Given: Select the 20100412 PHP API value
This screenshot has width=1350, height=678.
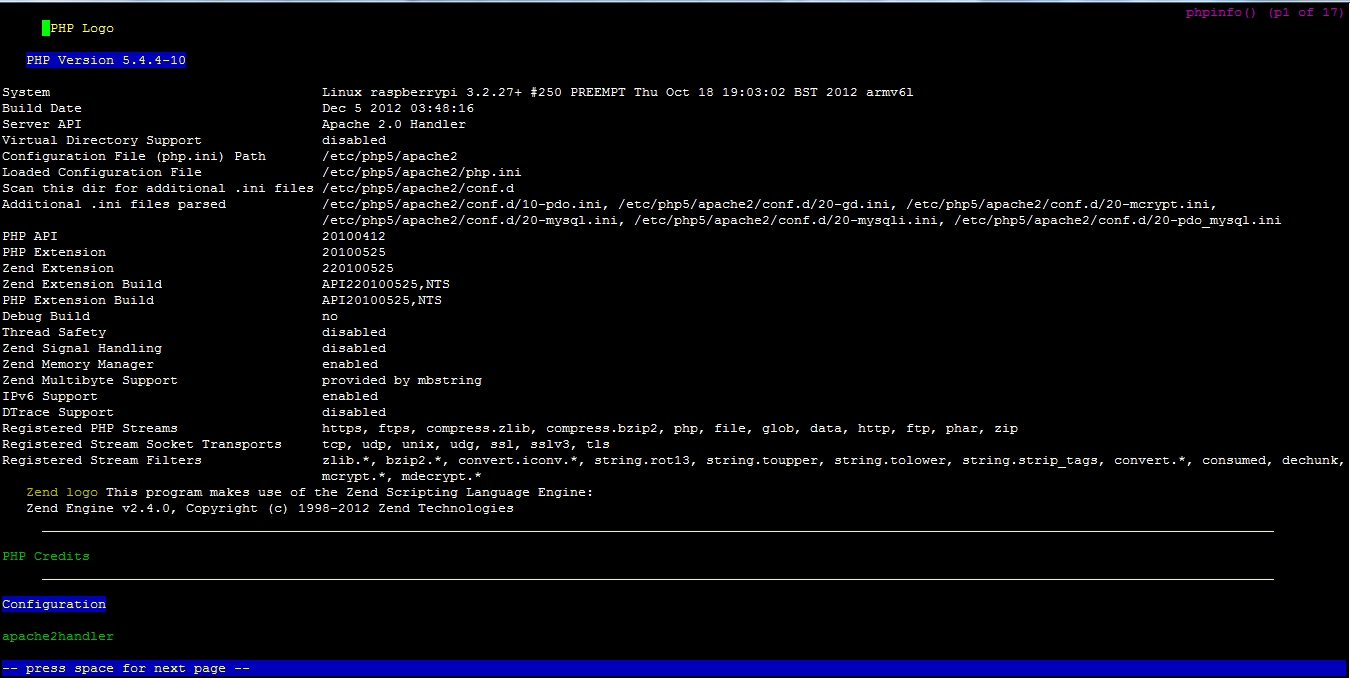Looking at the screenshot, I should [x=354, y=236].
